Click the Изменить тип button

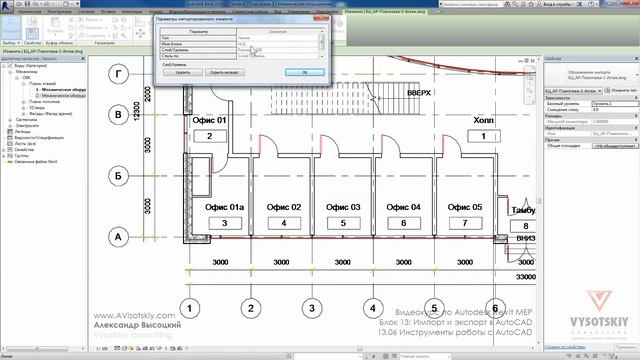click(x=621, y=91)
